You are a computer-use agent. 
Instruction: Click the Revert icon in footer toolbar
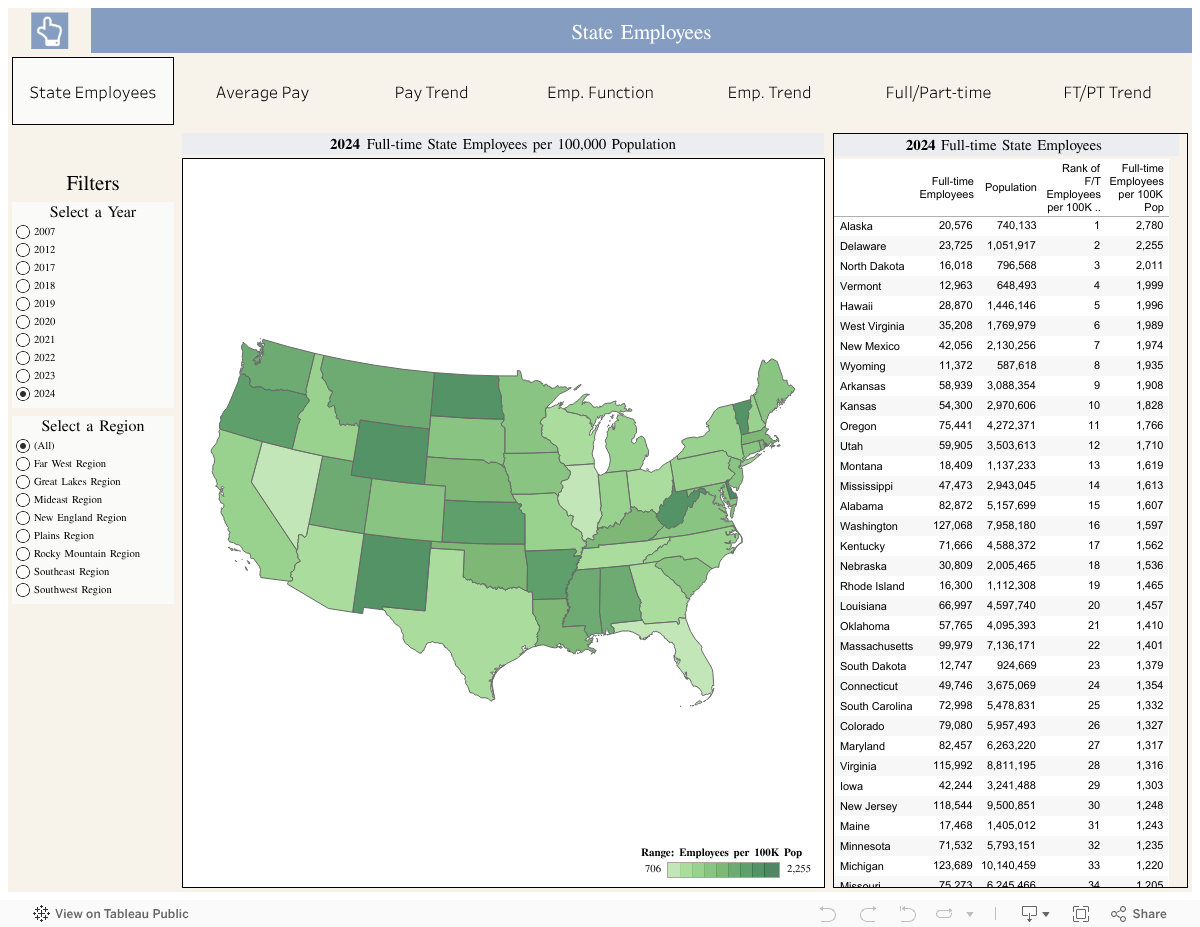906,913
